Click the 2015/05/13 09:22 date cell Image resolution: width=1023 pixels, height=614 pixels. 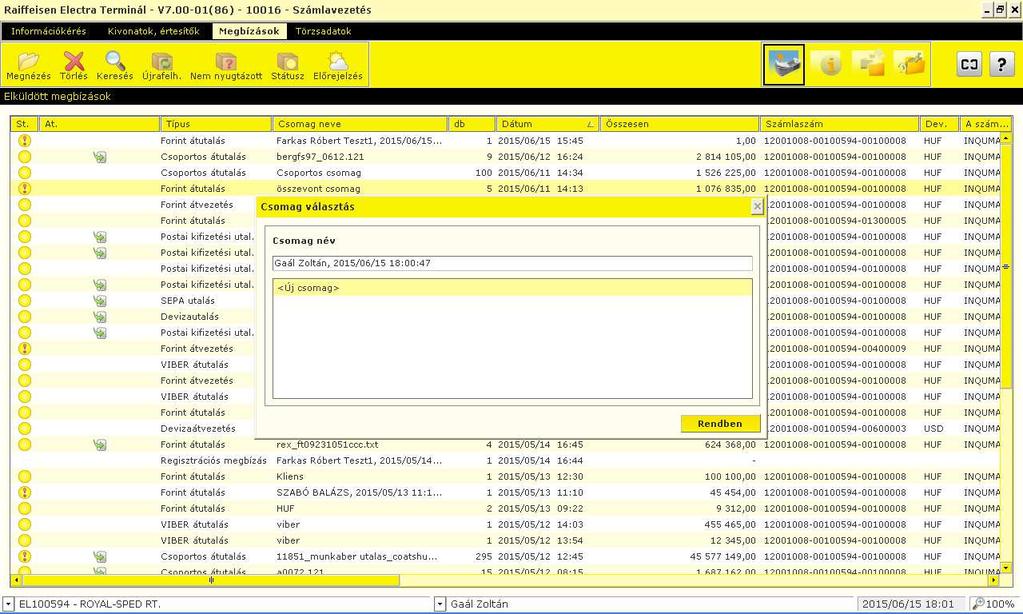tap(540, 508)
